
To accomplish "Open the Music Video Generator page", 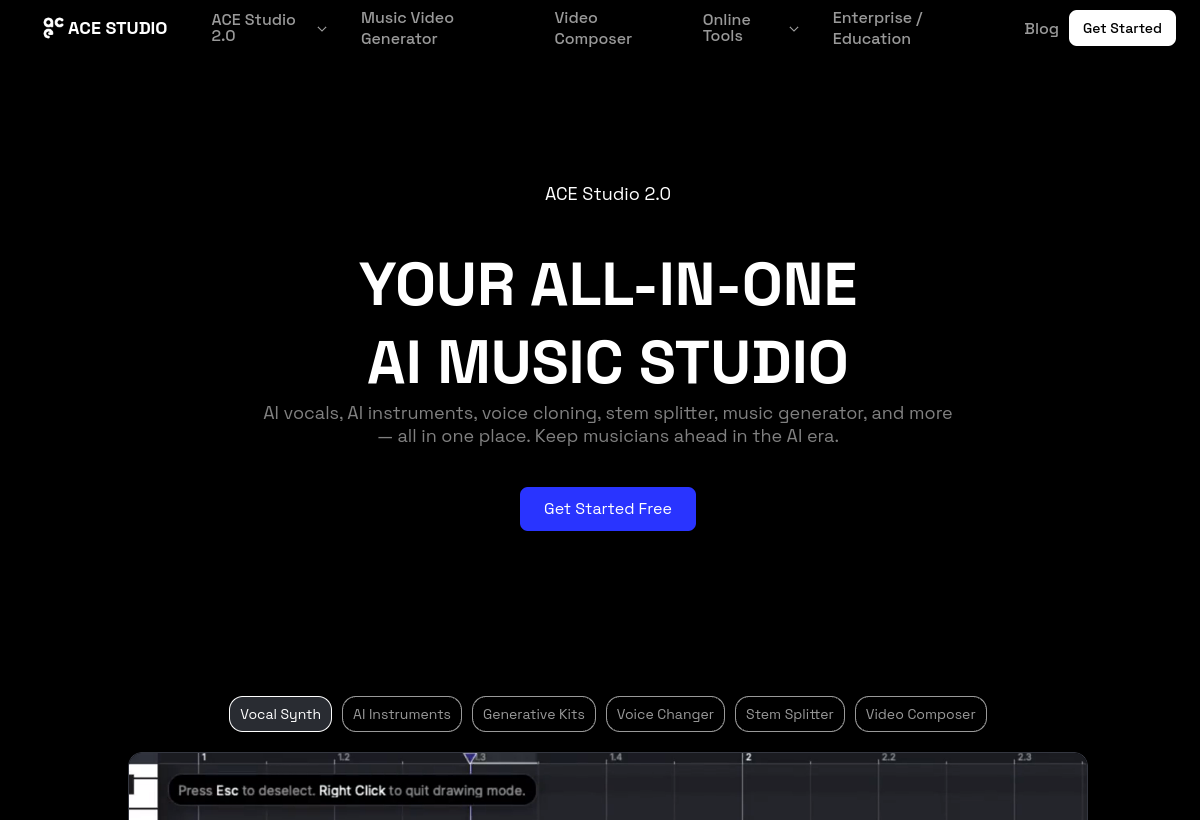I will click(x=407, y=28).
